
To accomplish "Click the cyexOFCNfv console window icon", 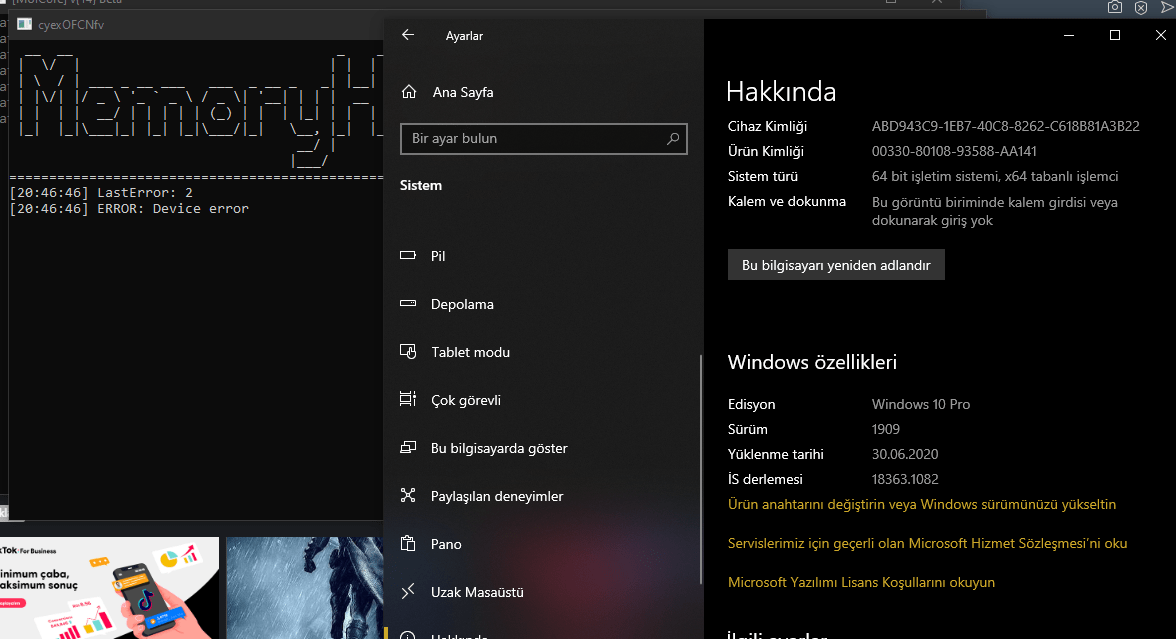I will pos(25,24).
